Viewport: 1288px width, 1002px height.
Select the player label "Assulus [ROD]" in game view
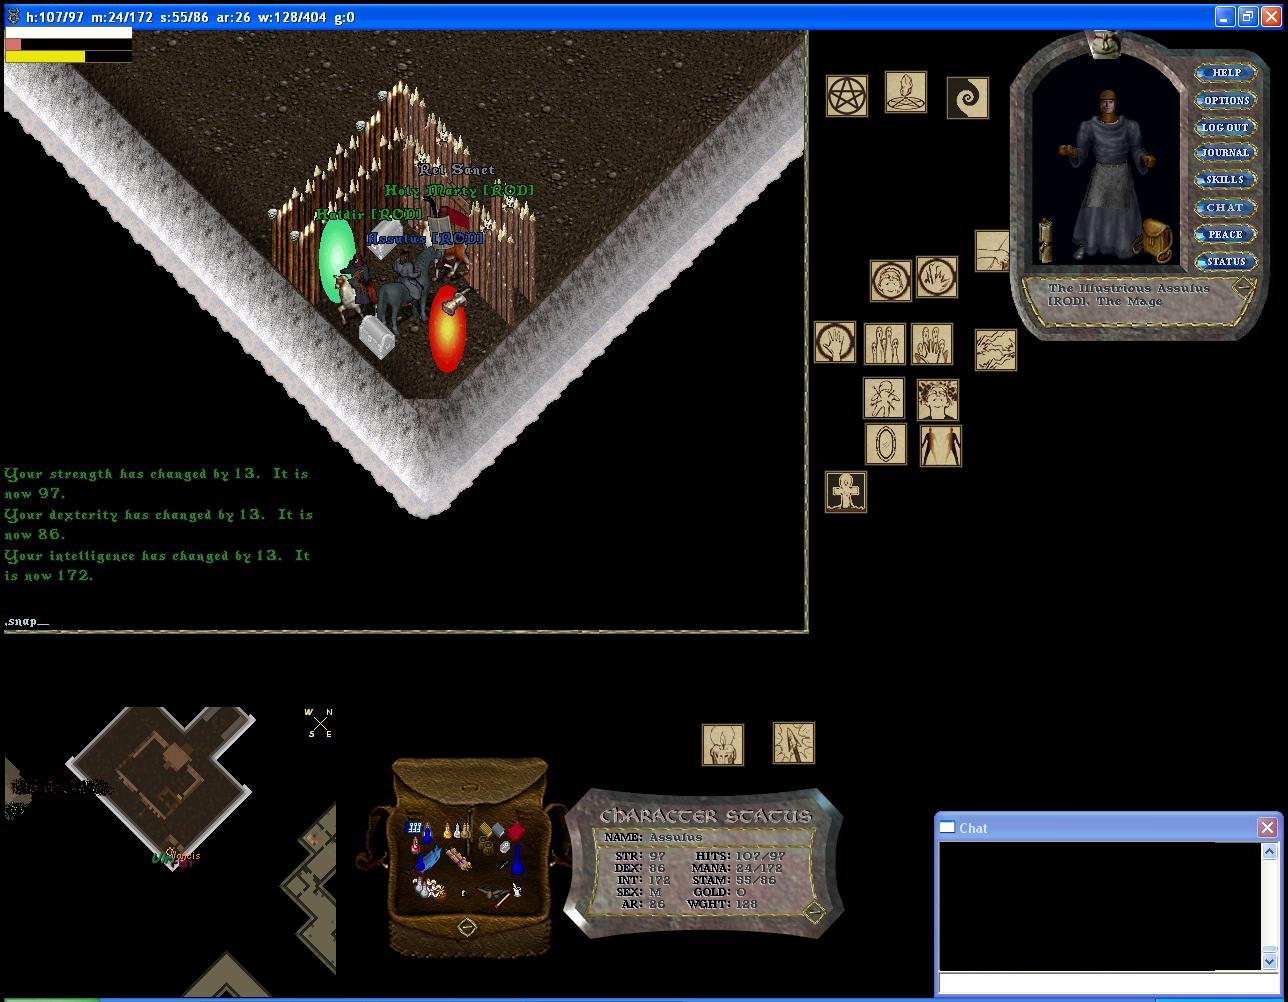pos(425,238)
